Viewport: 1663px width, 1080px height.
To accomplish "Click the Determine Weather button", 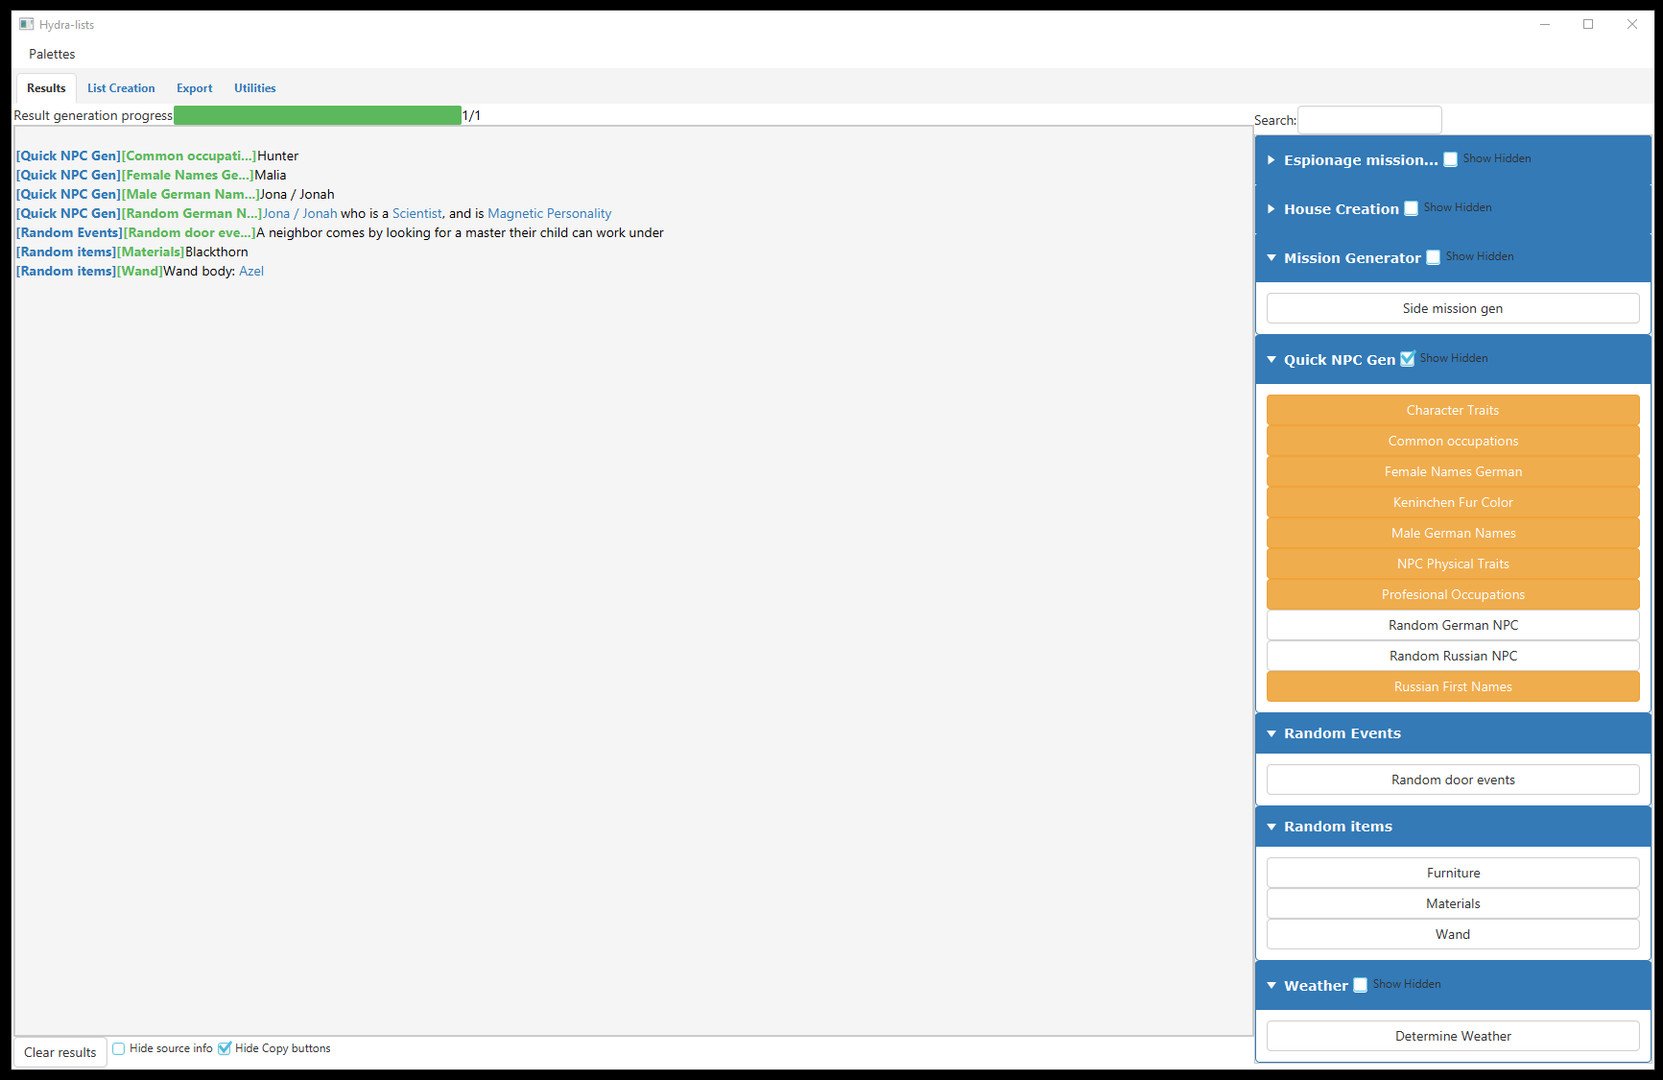I will pyautogui.click(x=1452, y=1037).
